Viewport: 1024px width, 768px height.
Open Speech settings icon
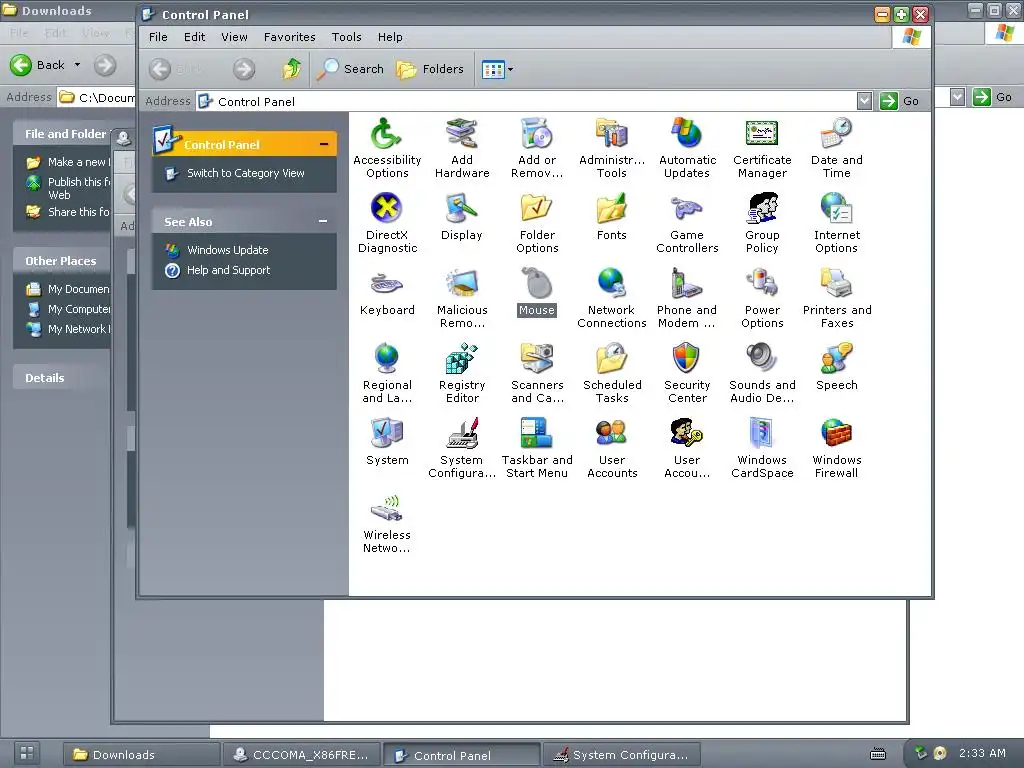(x=837, y=366)
